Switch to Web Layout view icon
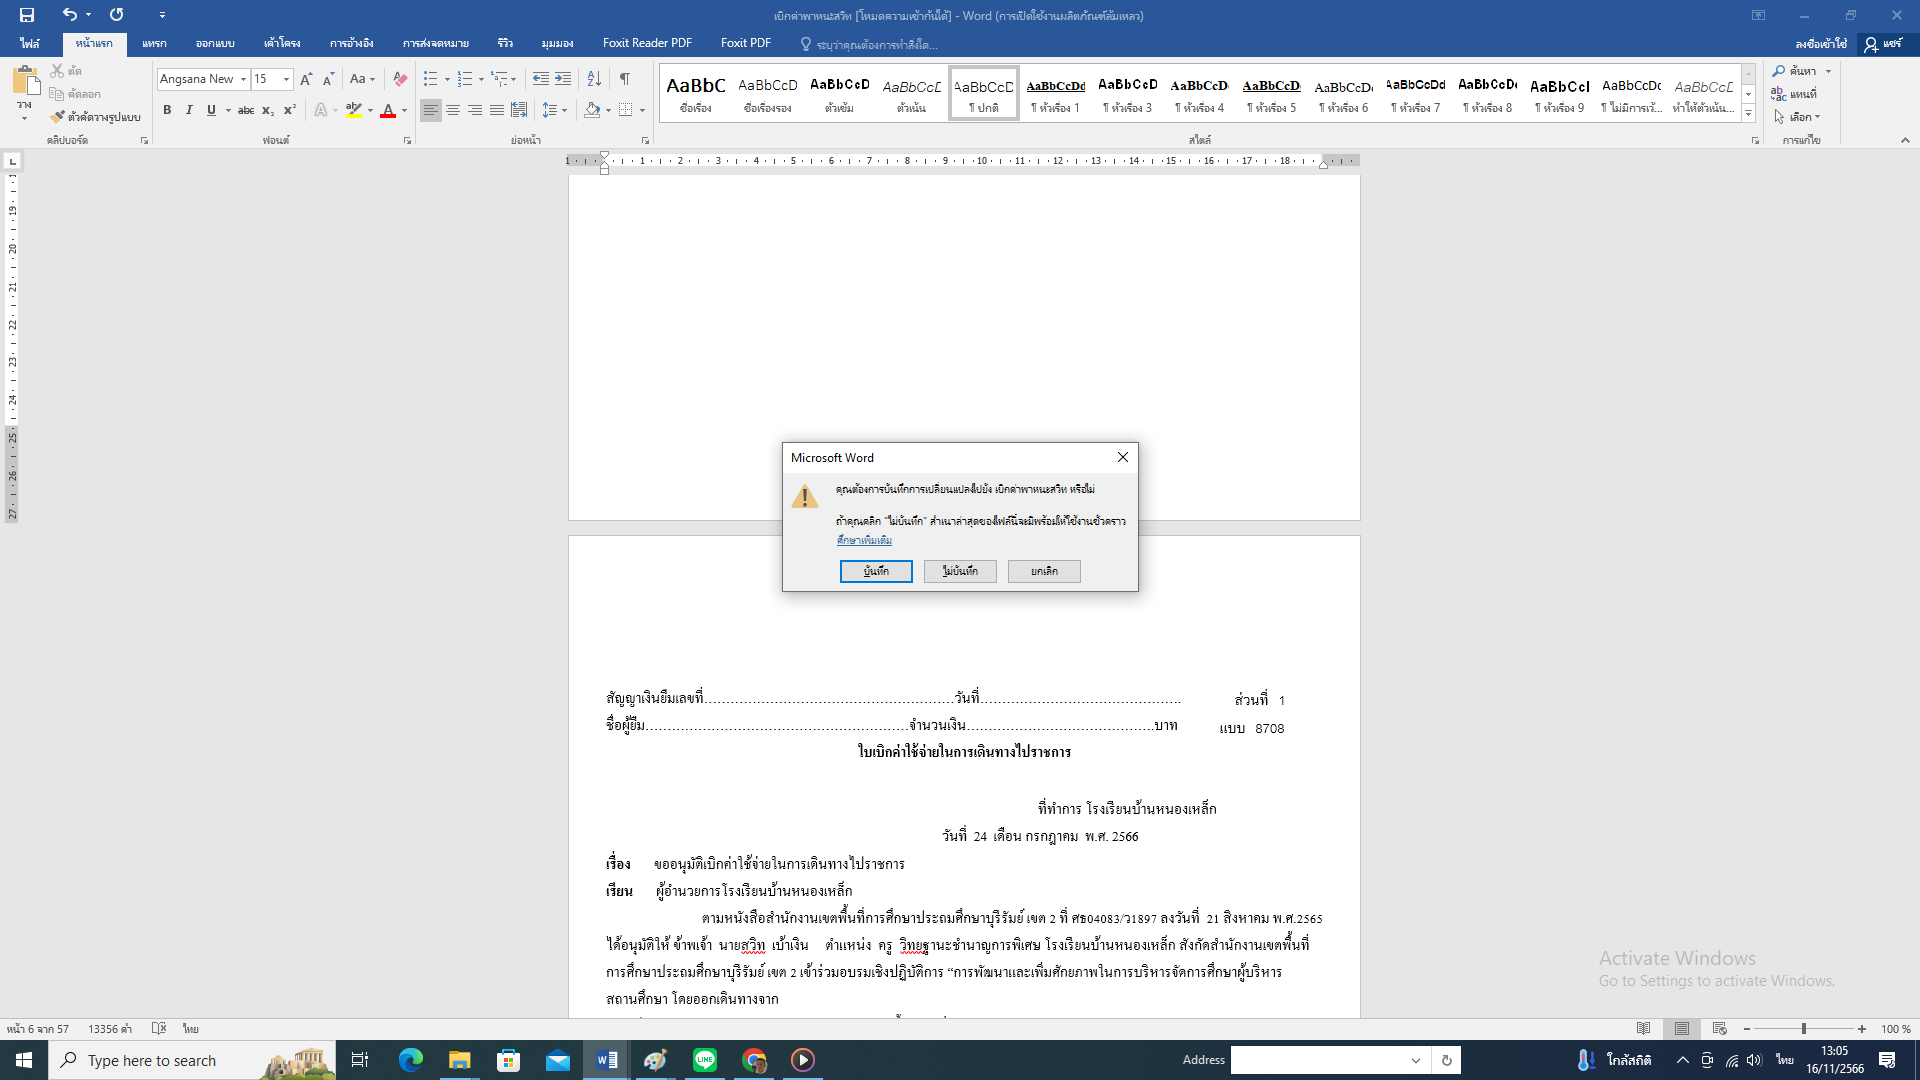 [1720, 1029]
